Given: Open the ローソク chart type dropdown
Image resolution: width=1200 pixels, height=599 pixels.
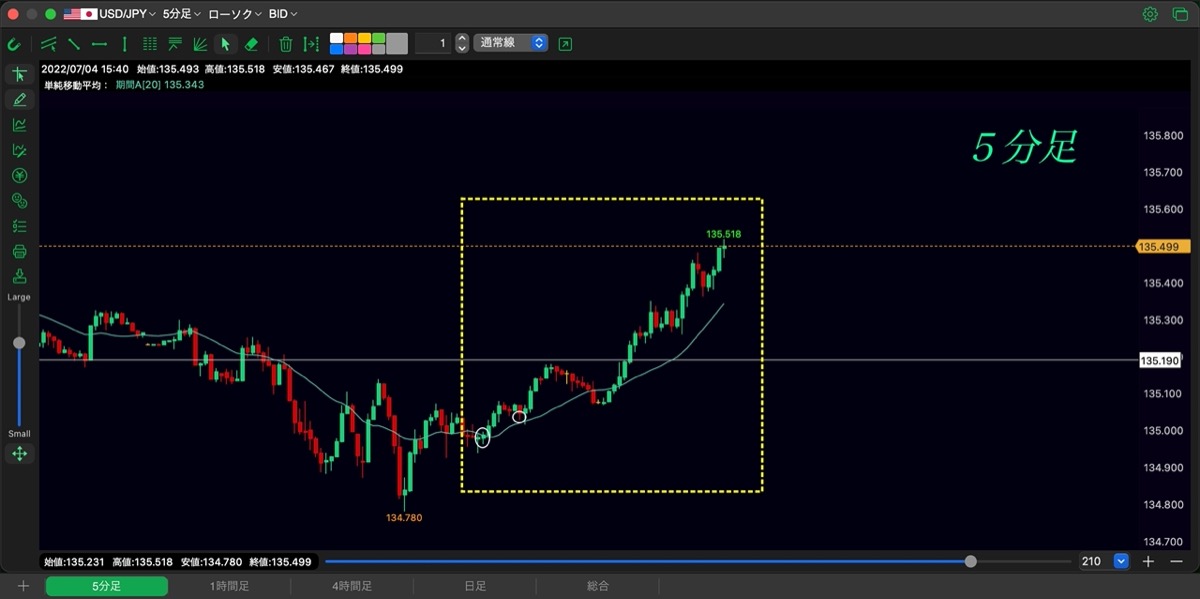Looking at the screenshot, I should coord(235,14).
